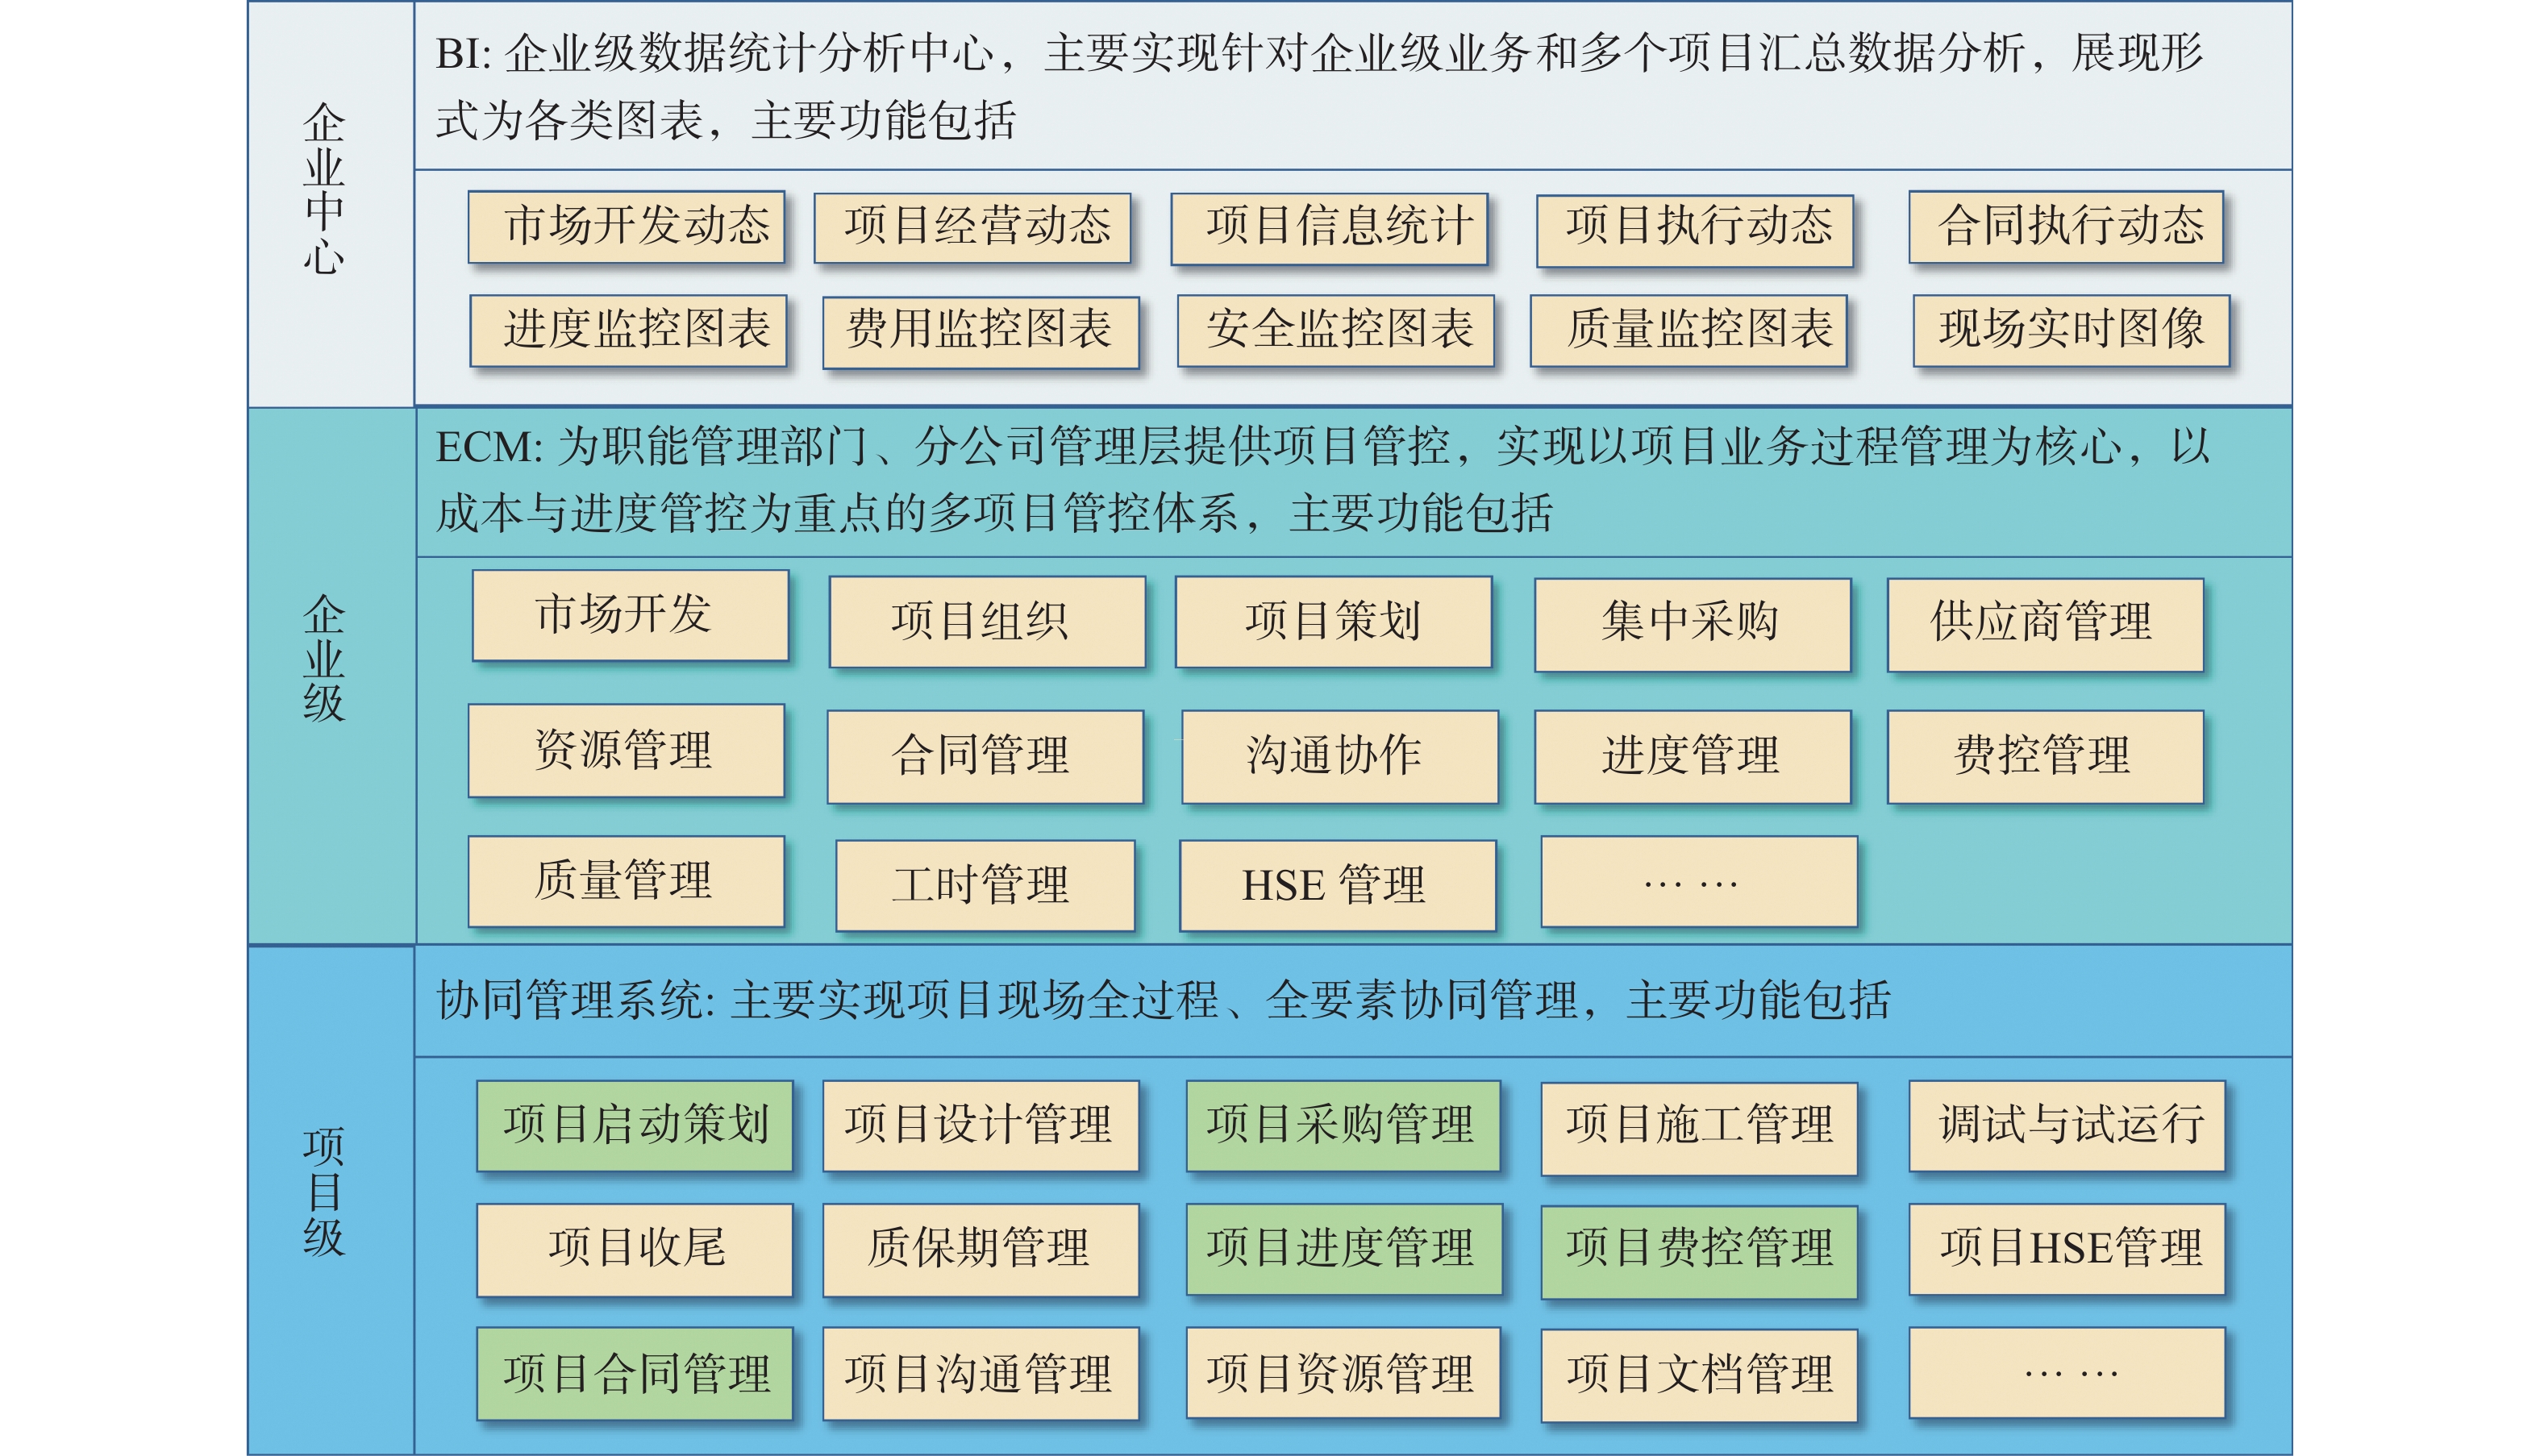Select the 项目级 vertical label
Screen dimensions: 2540x1456
pos(324,1192)
